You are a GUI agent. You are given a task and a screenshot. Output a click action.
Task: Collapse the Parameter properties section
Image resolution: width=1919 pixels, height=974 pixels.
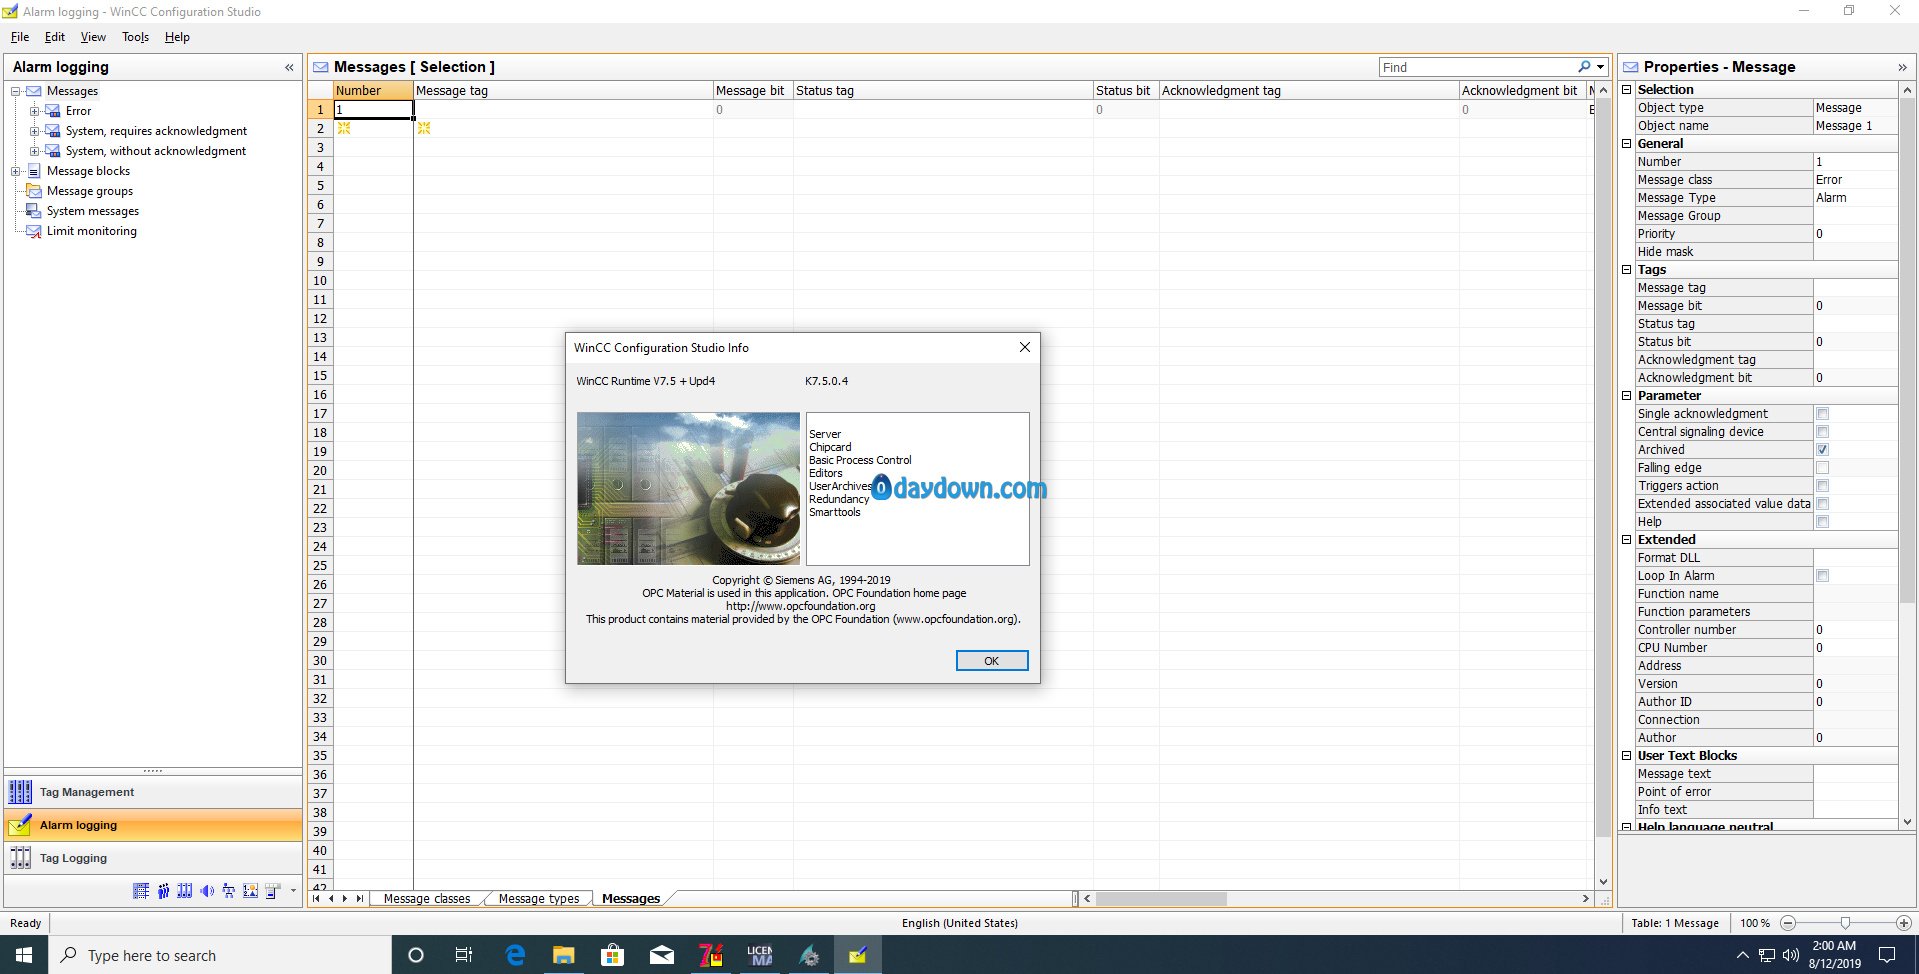[x=1627, y=396]
